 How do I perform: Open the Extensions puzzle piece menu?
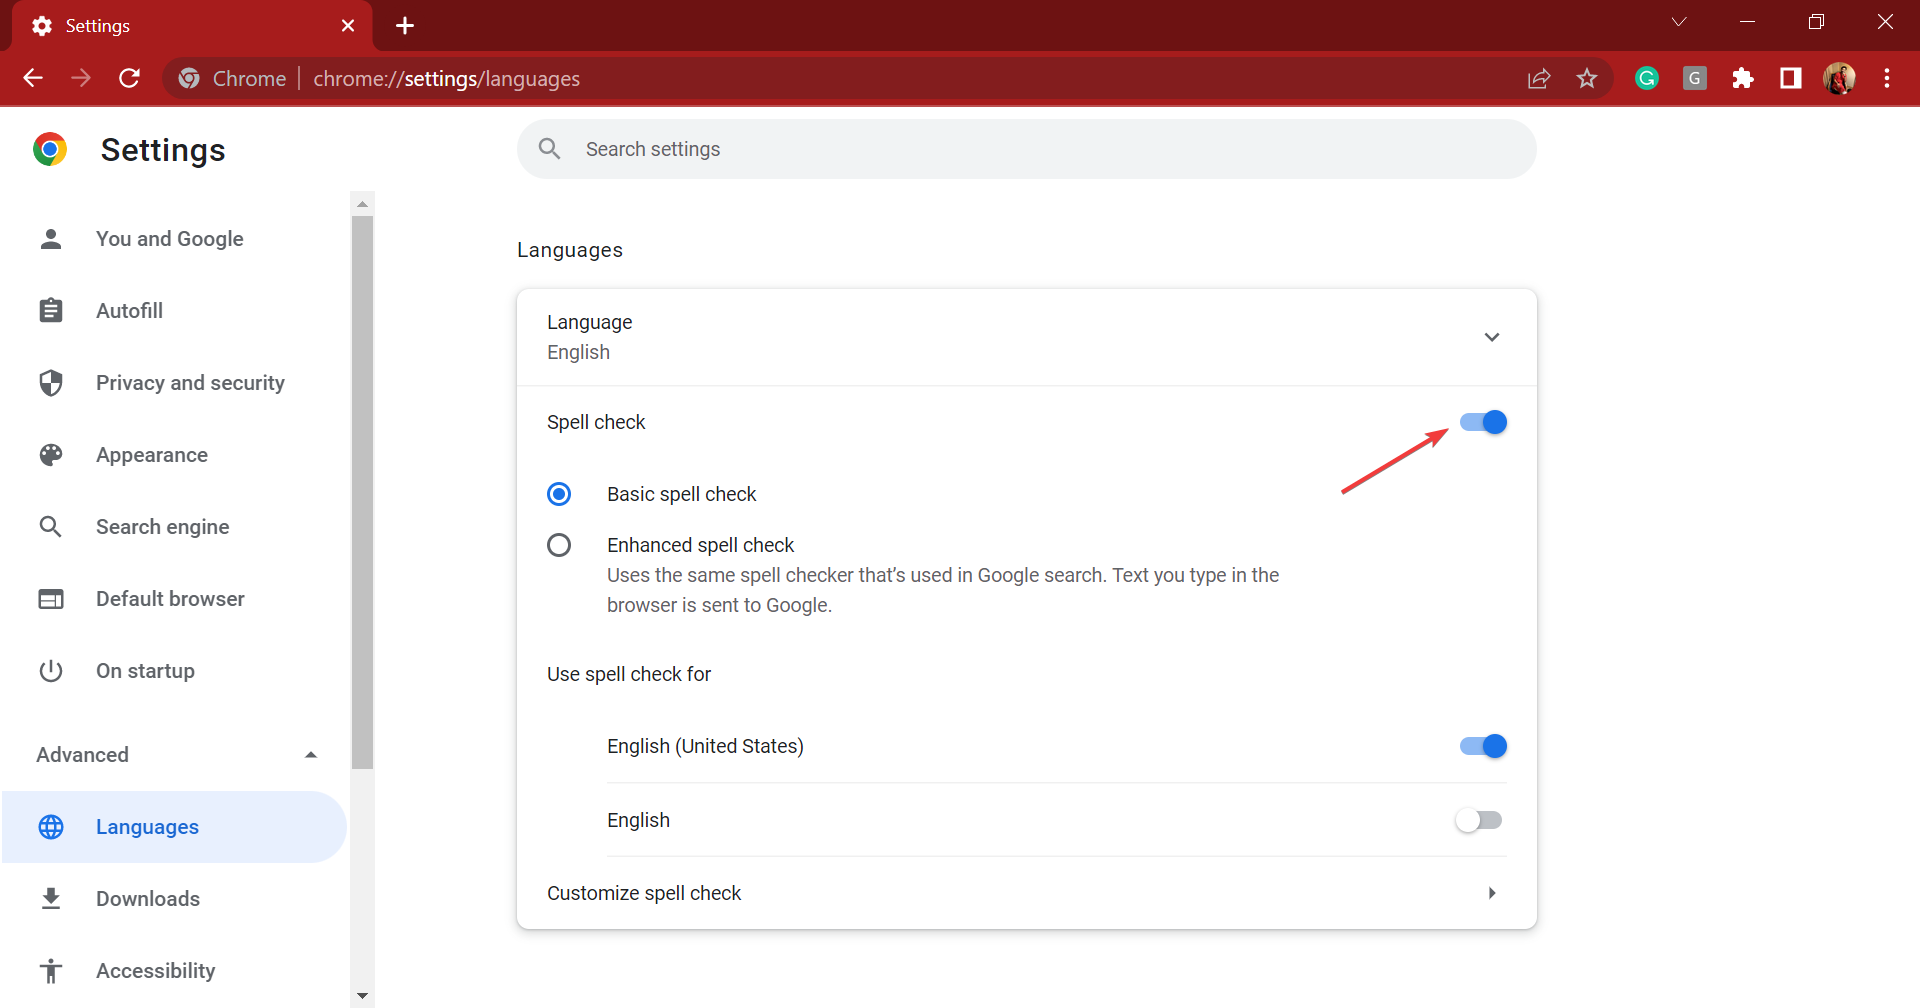1743,78
